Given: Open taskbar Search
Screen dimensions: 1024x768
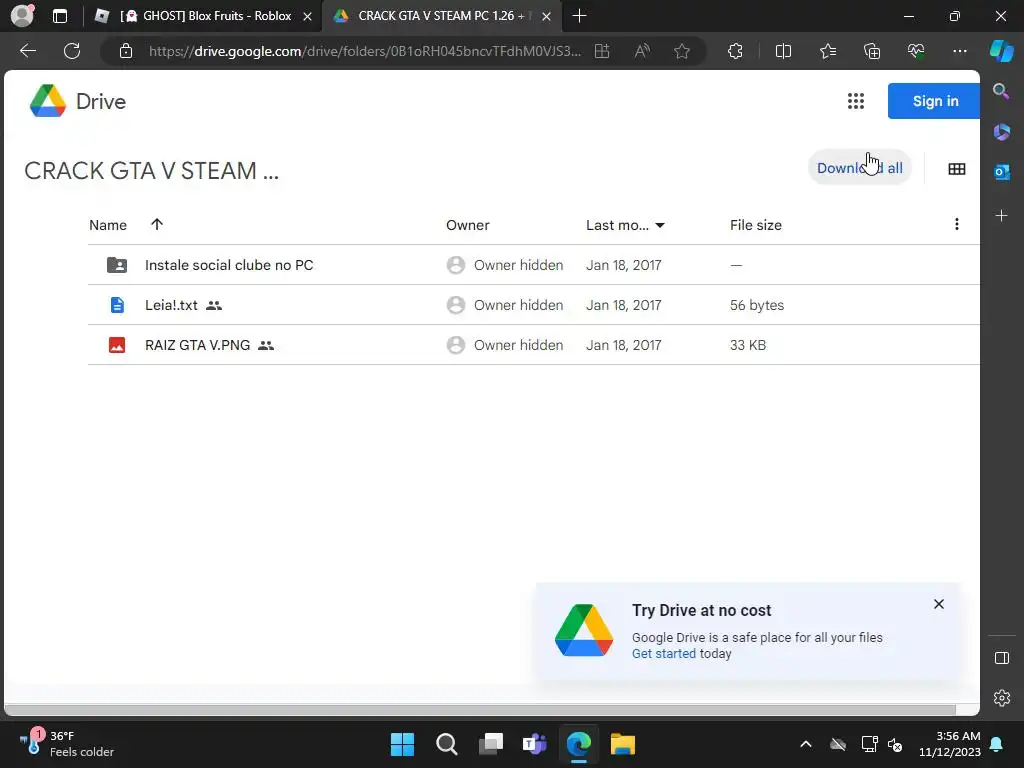Looking at the screenshot, I should coord(447,744).
